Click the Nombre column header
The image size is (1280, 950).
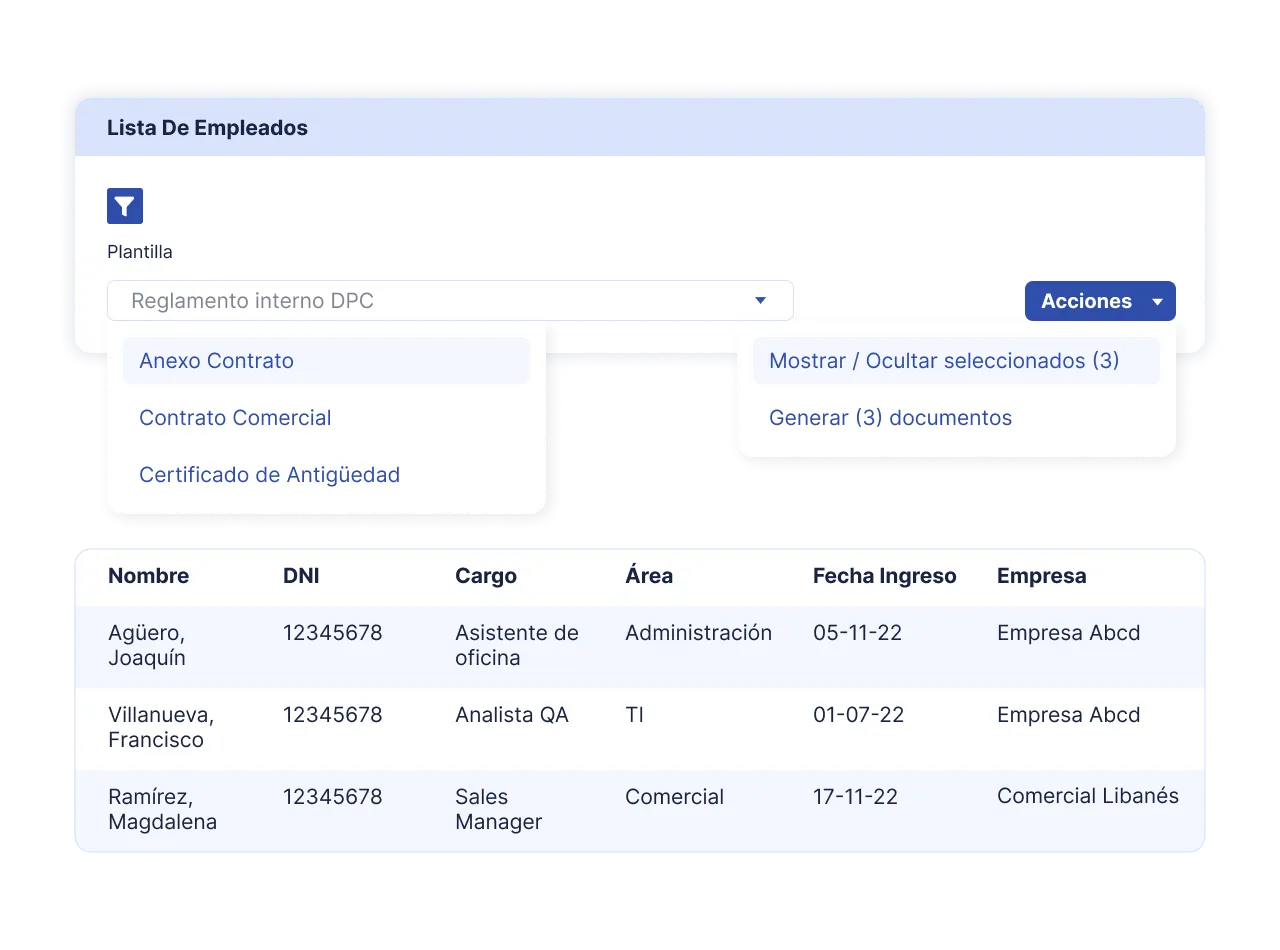click(148, 576)
